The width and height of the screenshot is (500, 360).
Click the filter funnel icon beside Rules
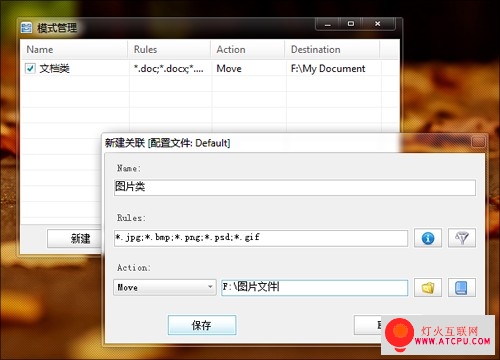(462, 238)
